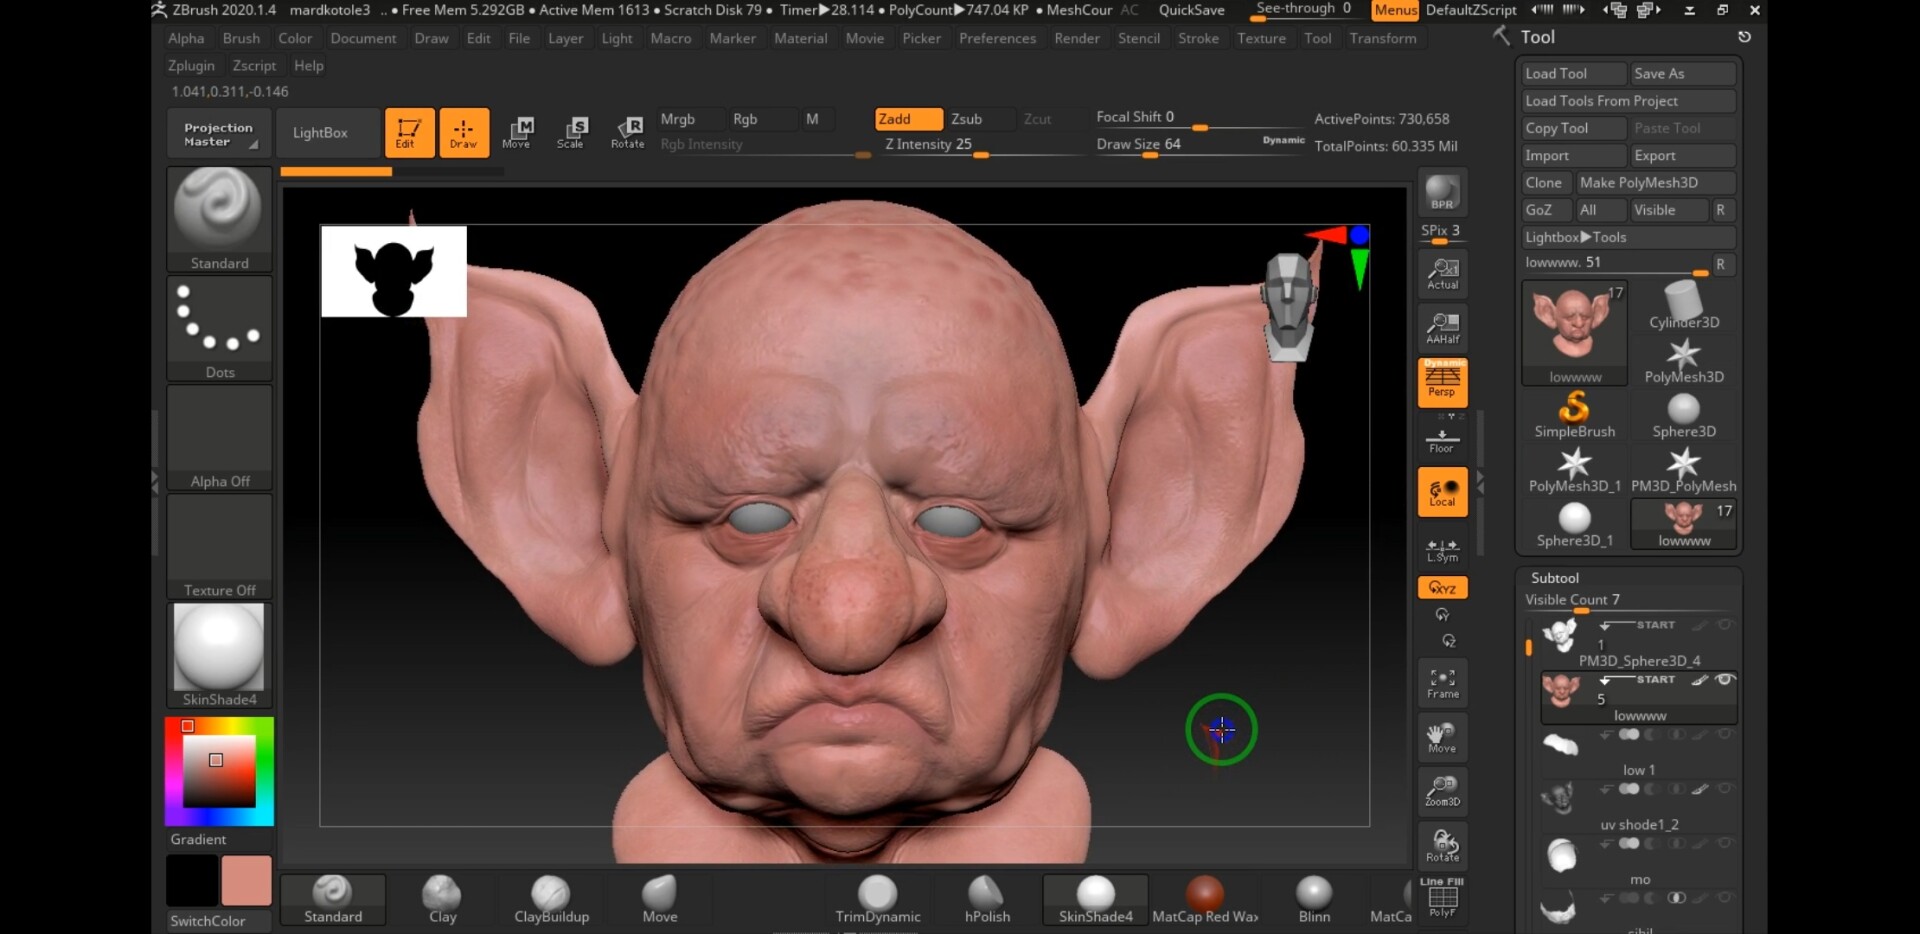
Task: Expand the SkinShade4 material picker
Action: coord(219,655)
